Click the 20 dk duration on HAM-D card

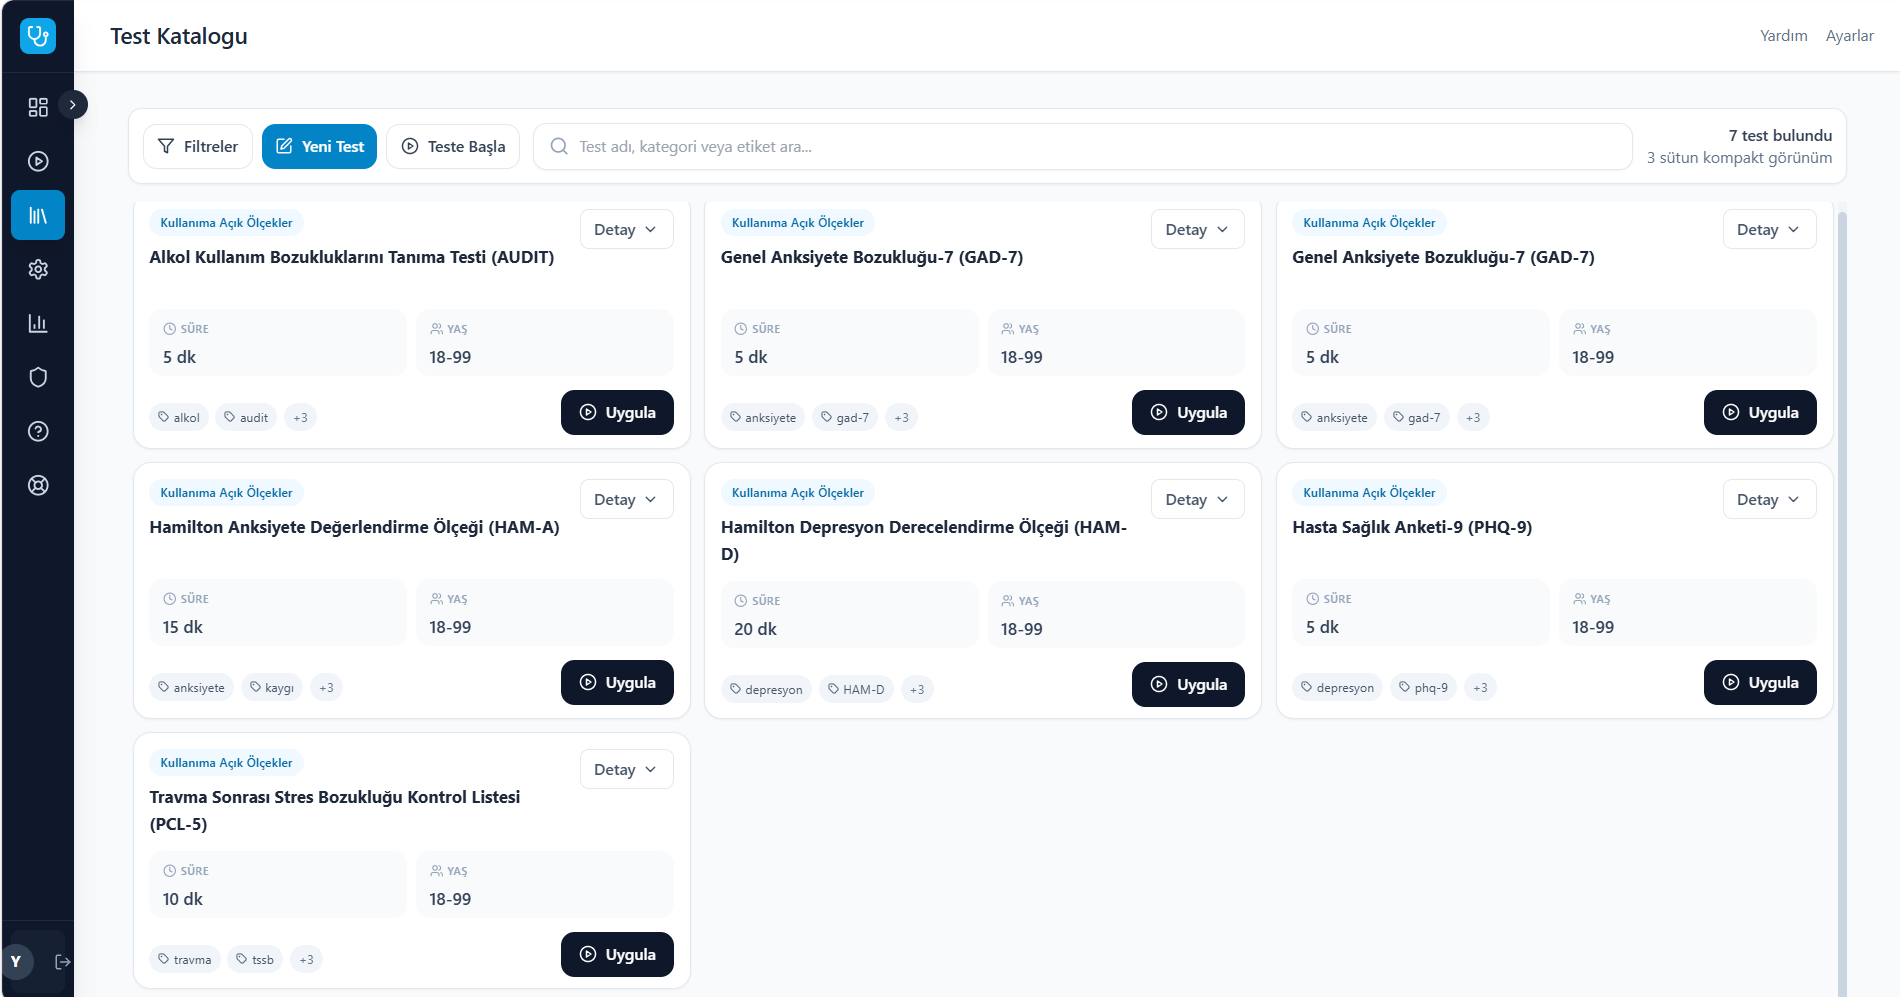755,629
